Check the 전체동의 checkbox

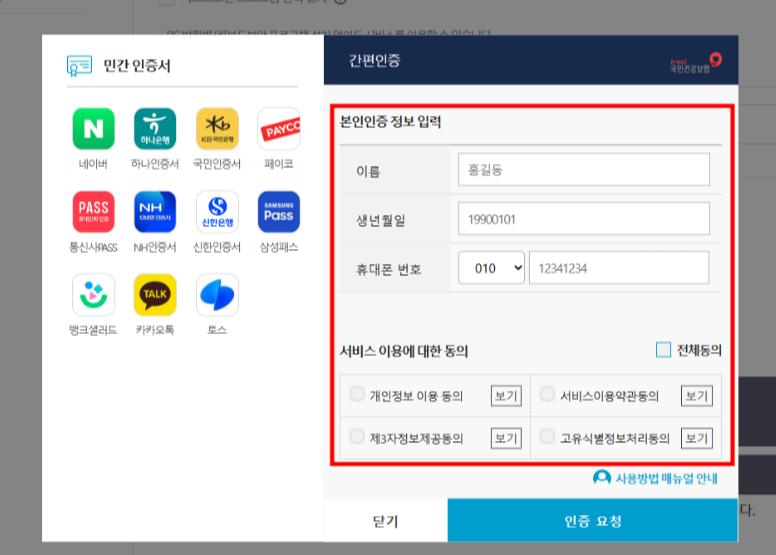point(663,350)
